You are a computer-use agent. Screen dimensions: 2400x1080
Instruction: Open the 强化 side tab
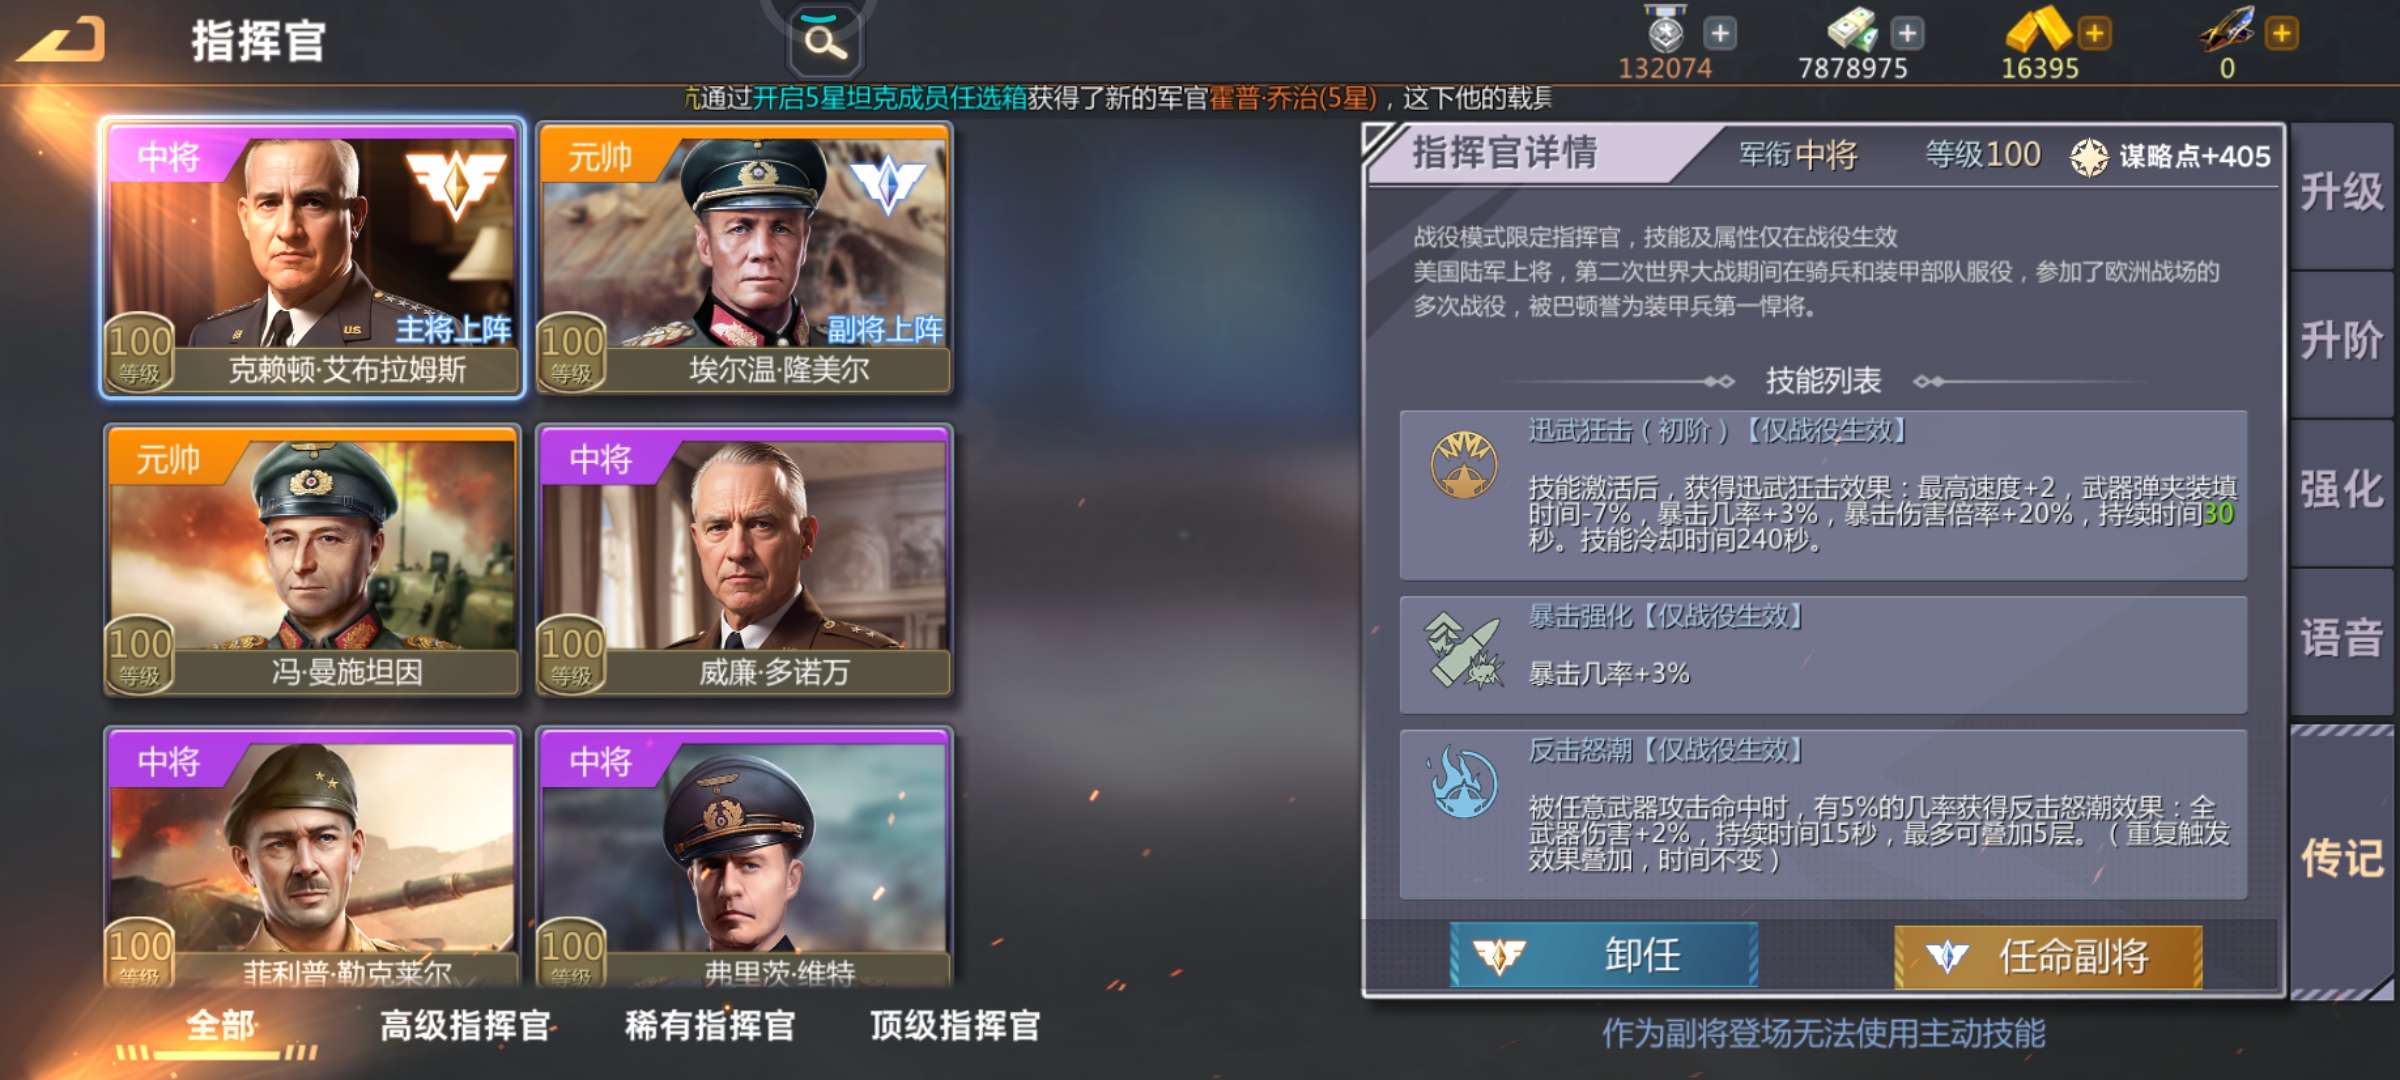click(2341, 491)
